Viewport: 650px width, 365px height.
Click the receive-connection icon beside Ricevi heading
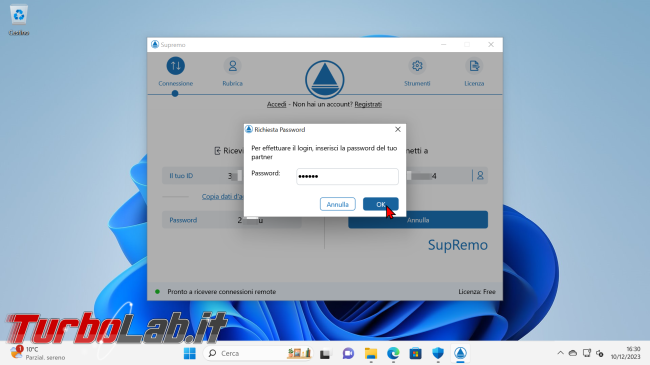click(217, 151)
